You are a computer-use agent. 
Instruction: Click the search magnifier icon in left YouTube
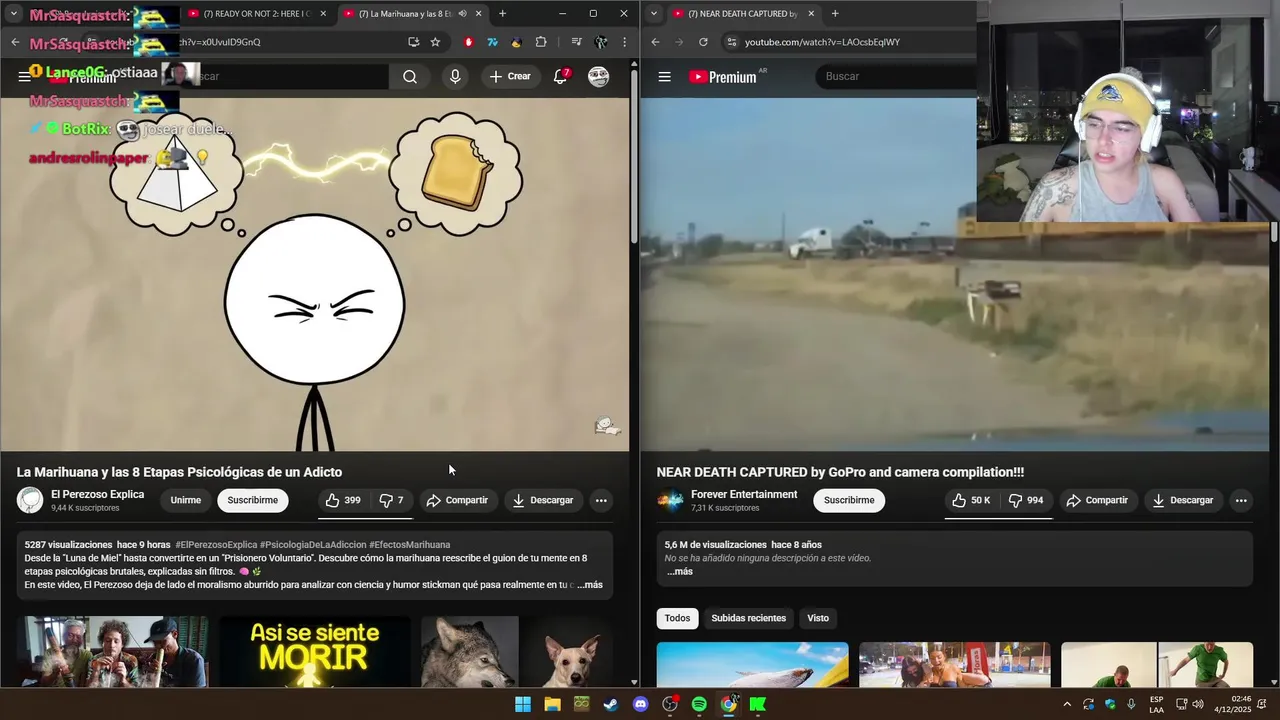410,76
